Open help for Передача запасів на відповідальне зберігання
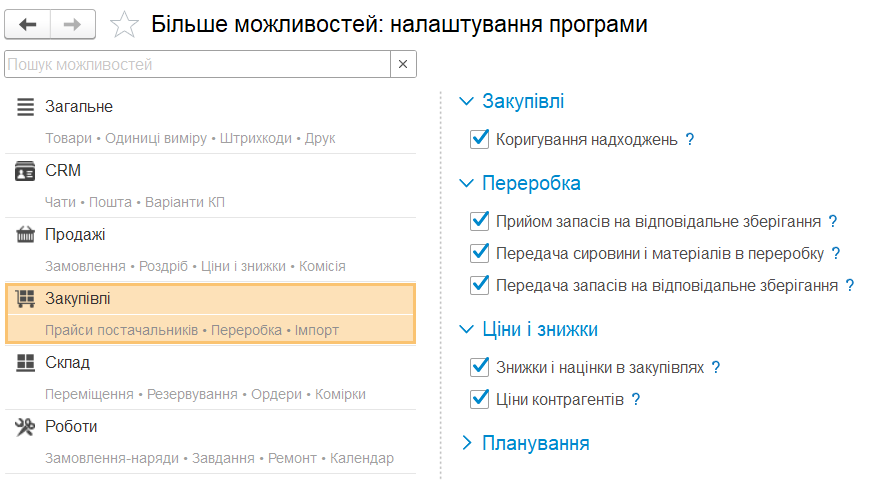This screenshot has height=481, width=871. pos(850,285)
